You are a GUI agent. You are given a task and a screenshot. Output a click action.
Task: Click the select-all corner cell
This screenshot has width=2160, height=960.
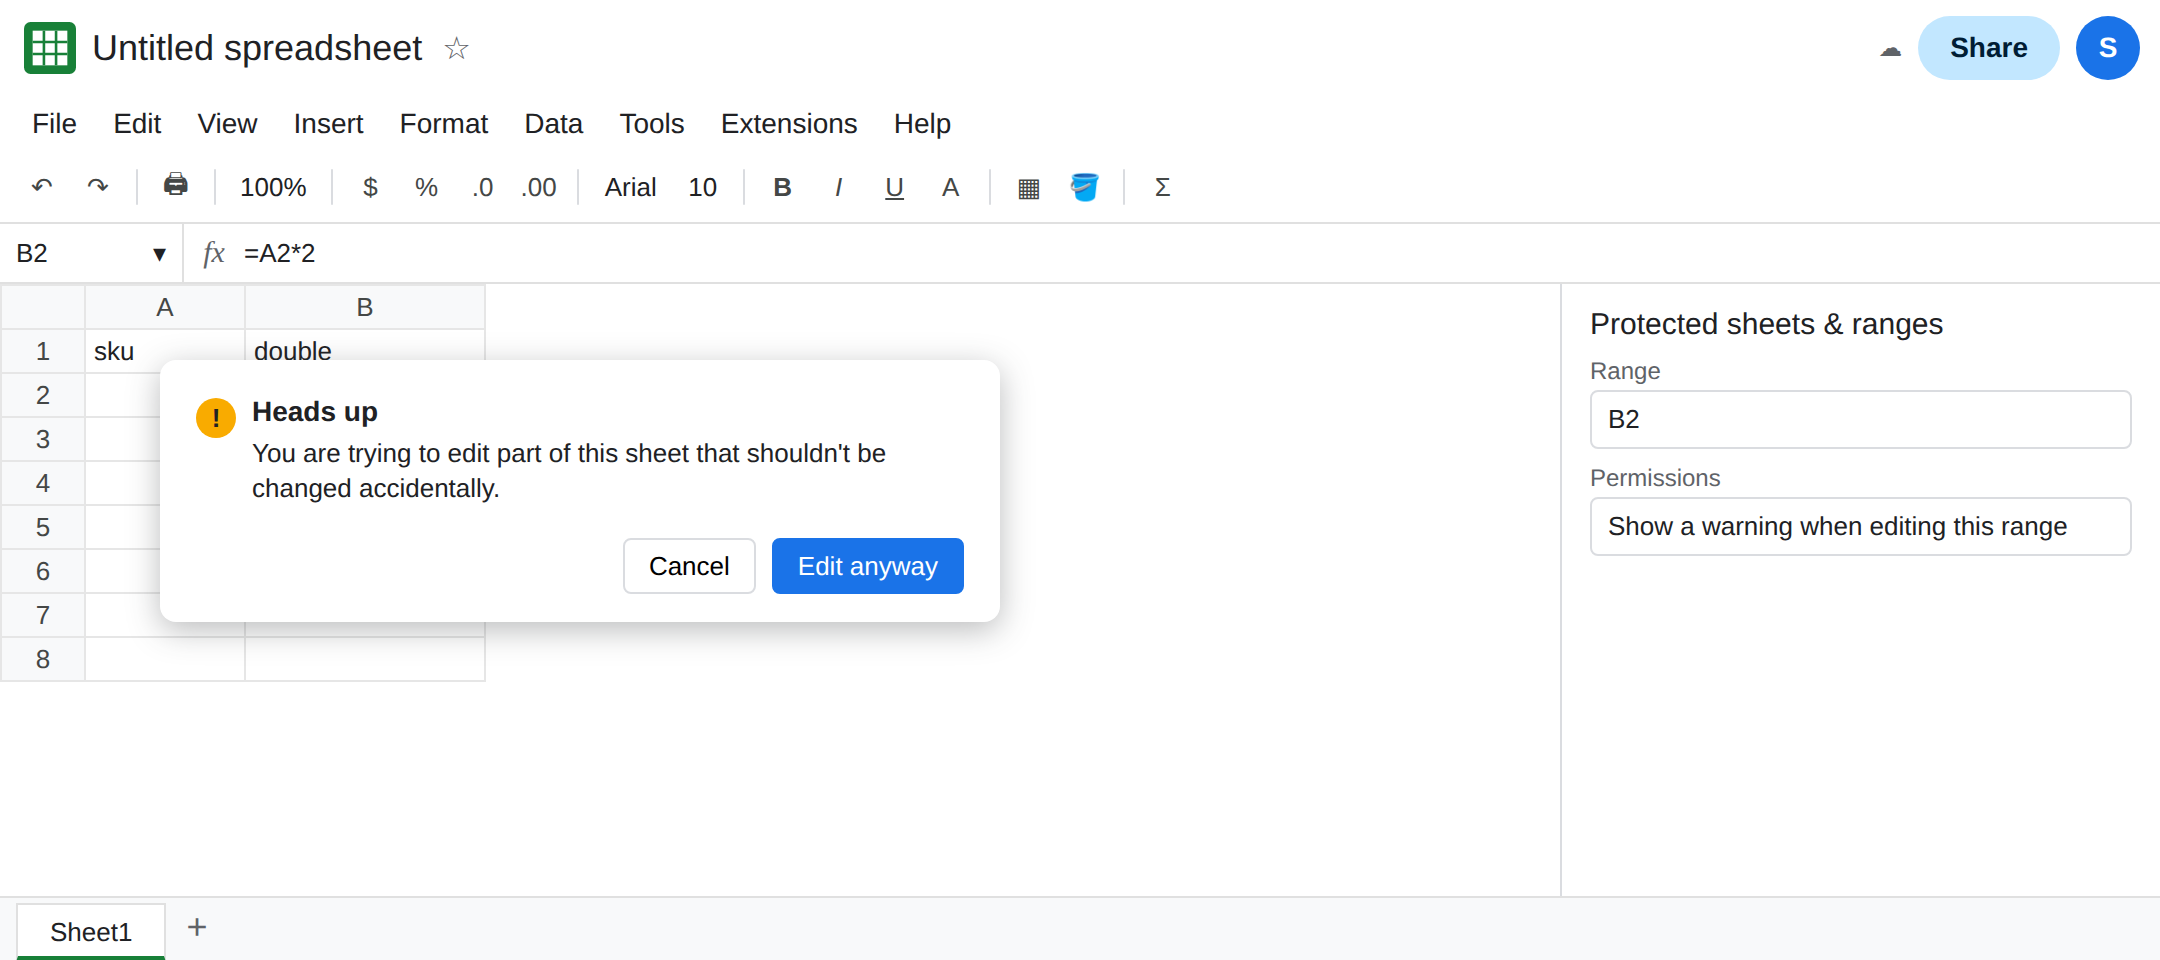coord(43,307)
